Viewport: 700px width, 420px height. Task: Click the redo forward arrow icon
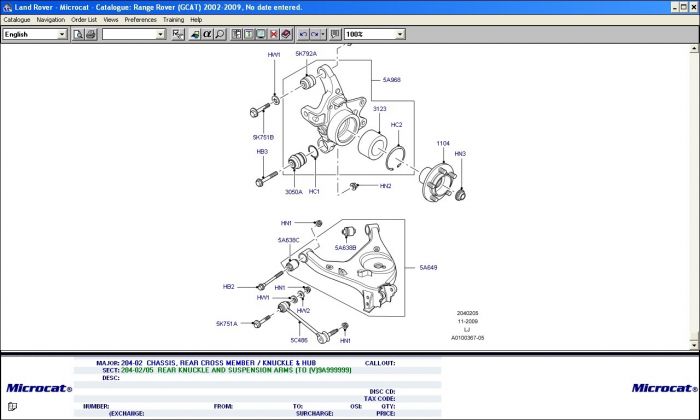coord(315,34)
